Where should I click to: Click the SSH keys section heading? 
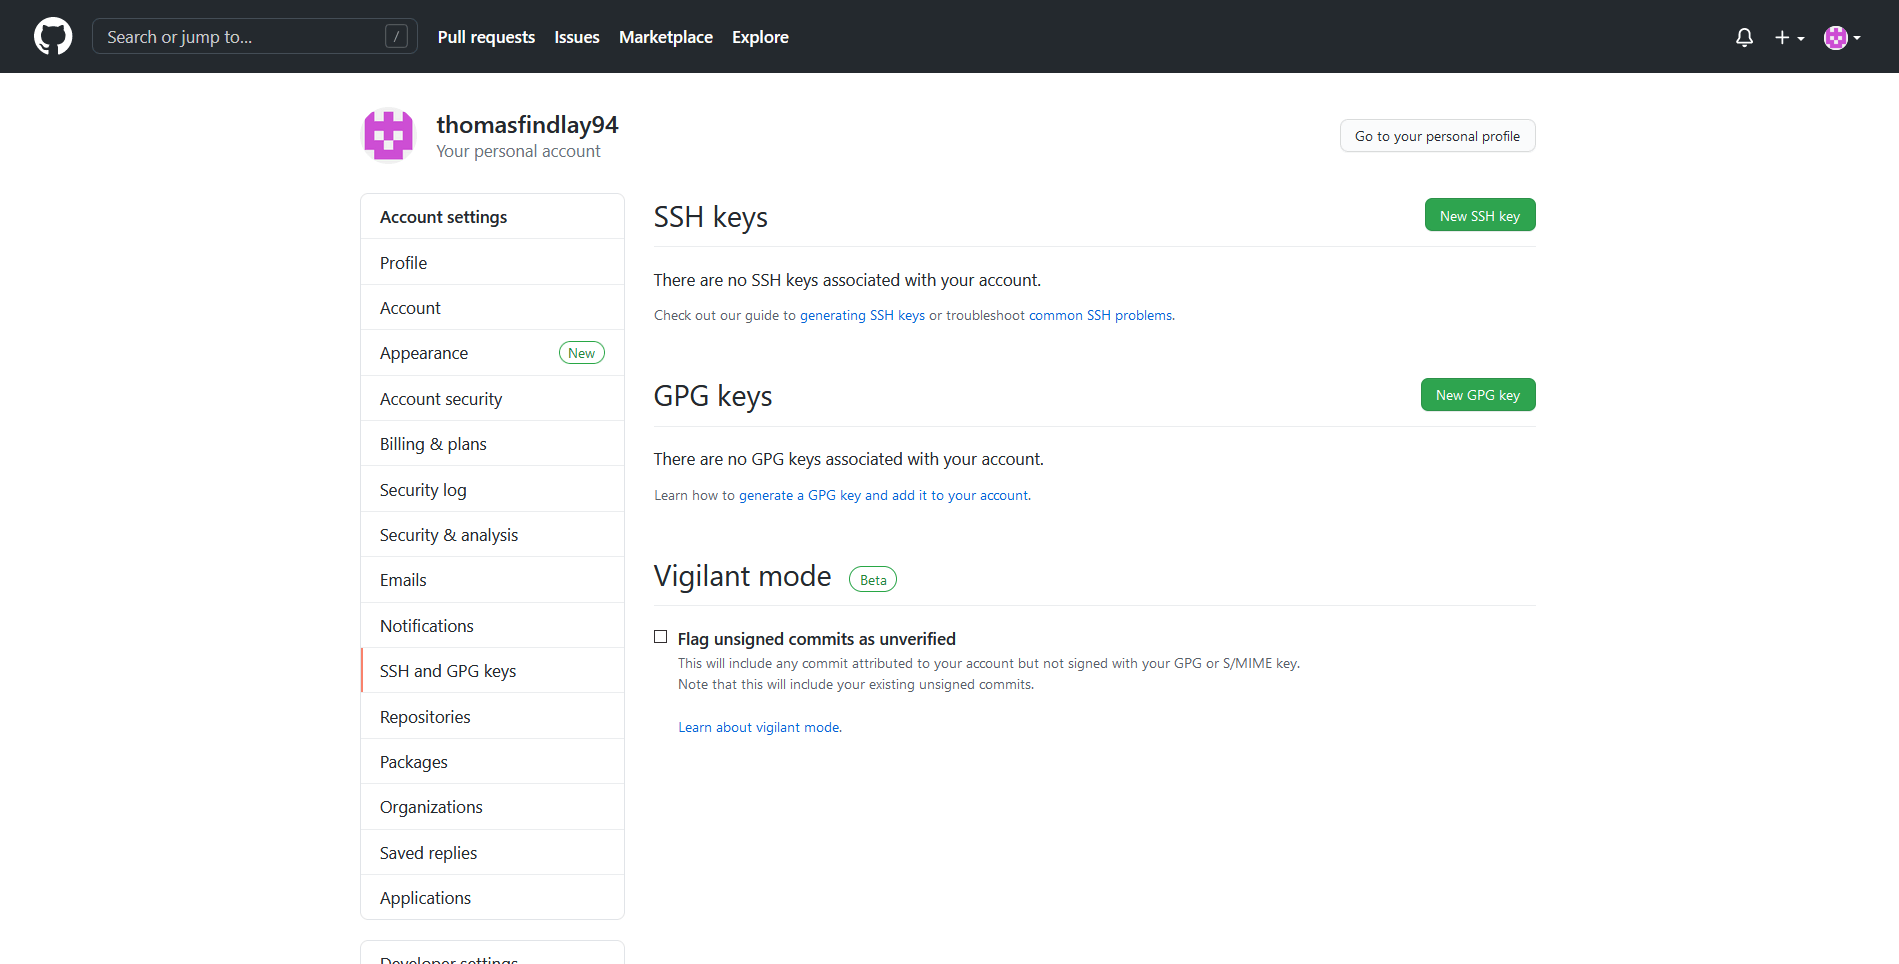[x=711, y=217]
